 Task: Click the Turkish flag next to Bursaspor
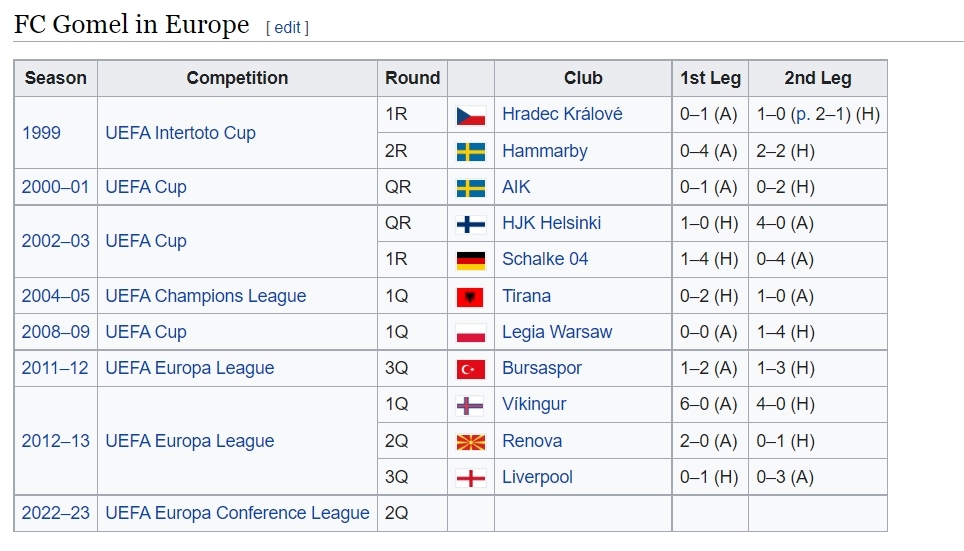pos(471,369)
